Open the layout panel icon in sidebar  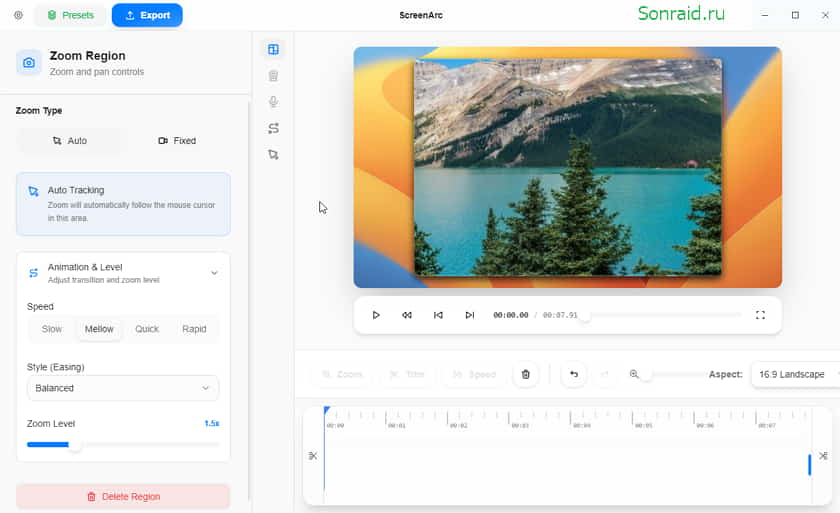[x=273, y=49]
